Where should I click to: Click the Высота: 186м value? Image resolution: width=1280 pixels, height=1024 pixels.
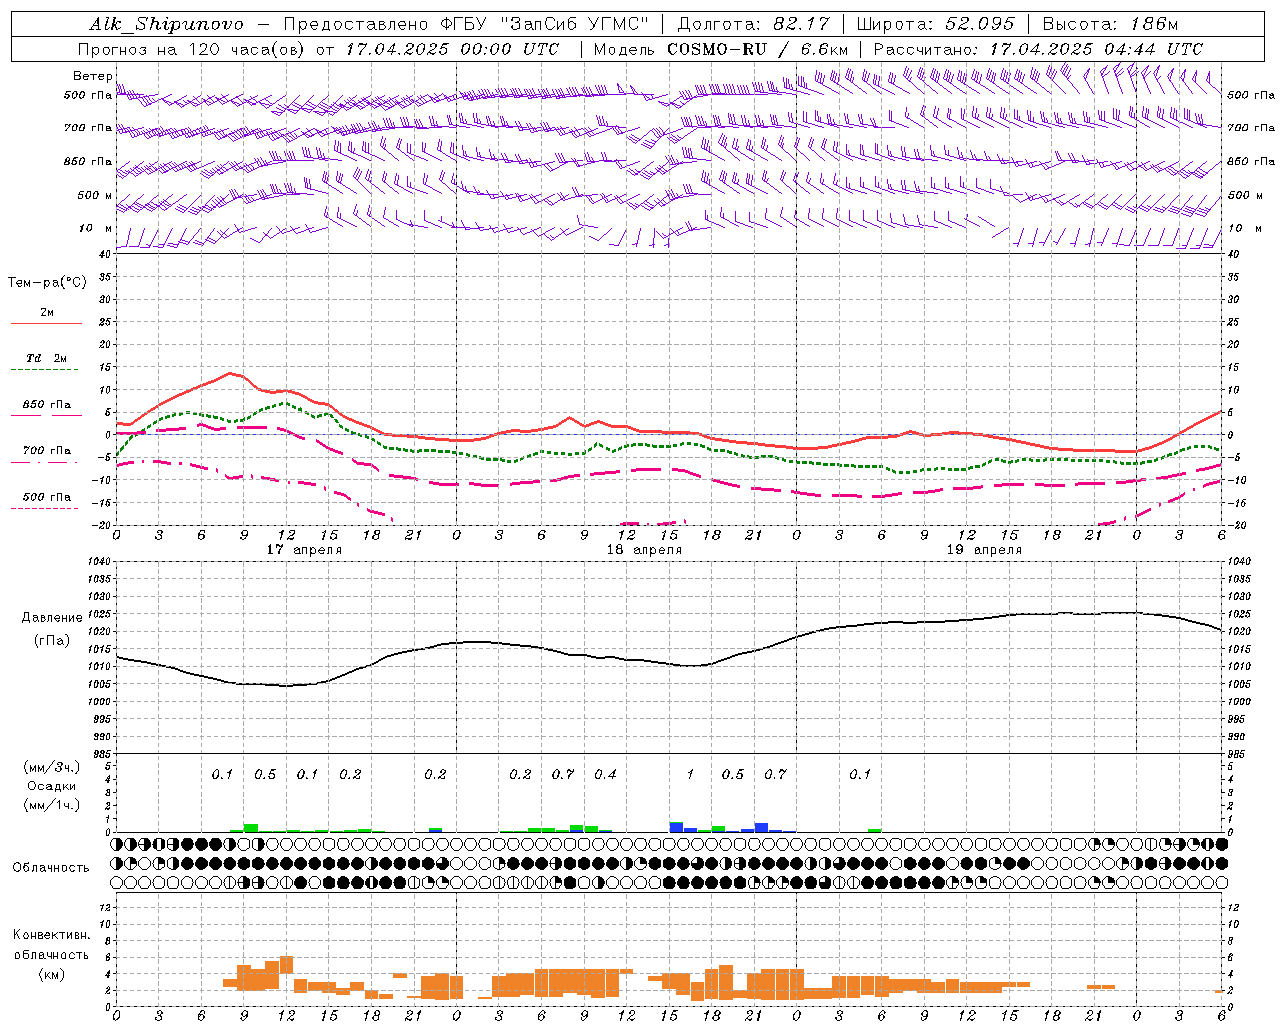coord(1111,24)
